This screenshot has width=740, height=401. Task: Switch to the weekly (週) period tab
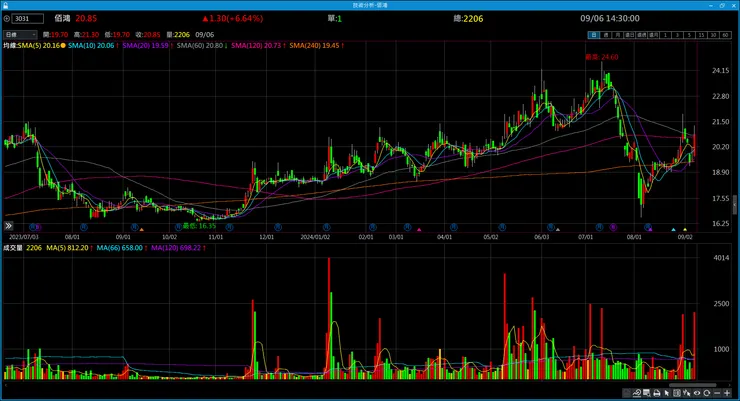pyautogui.click(x=606, y=35)
